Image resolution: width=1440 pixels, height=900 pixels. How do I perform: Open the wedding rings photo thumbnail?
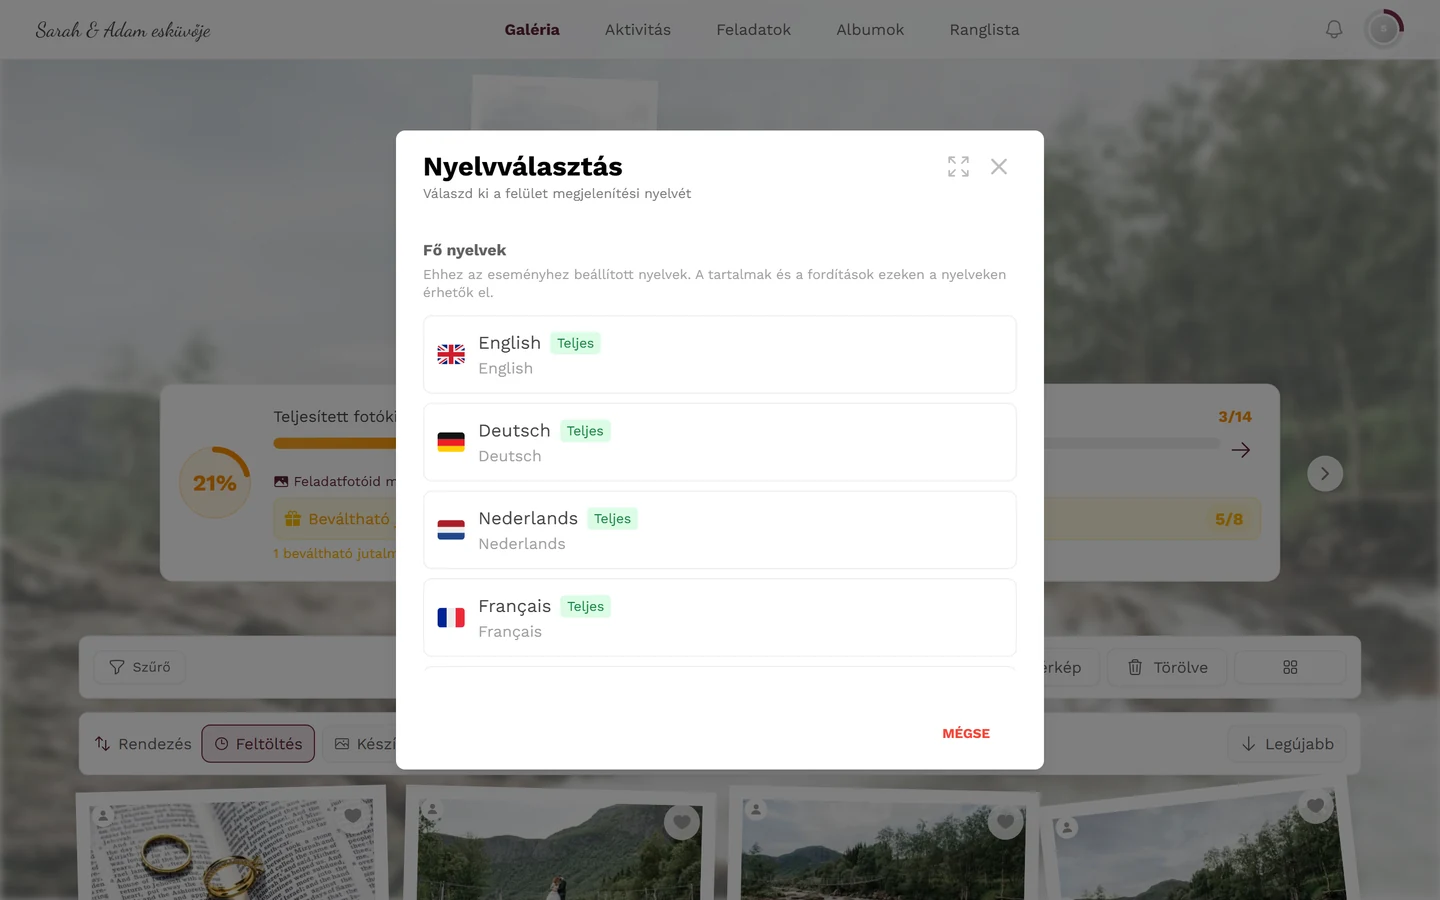(x=232, y=848)
